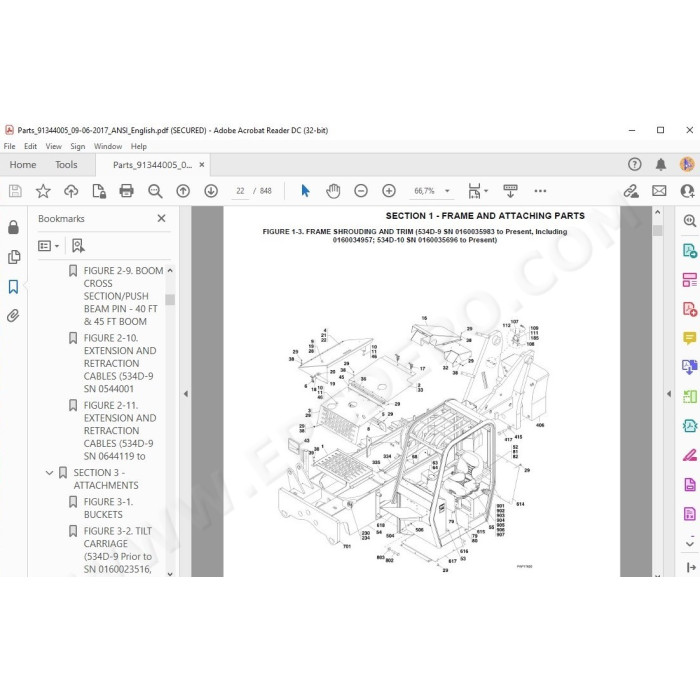Open the File menu
The height and width of the screenshot is (700, 700).
coord(9,146)
